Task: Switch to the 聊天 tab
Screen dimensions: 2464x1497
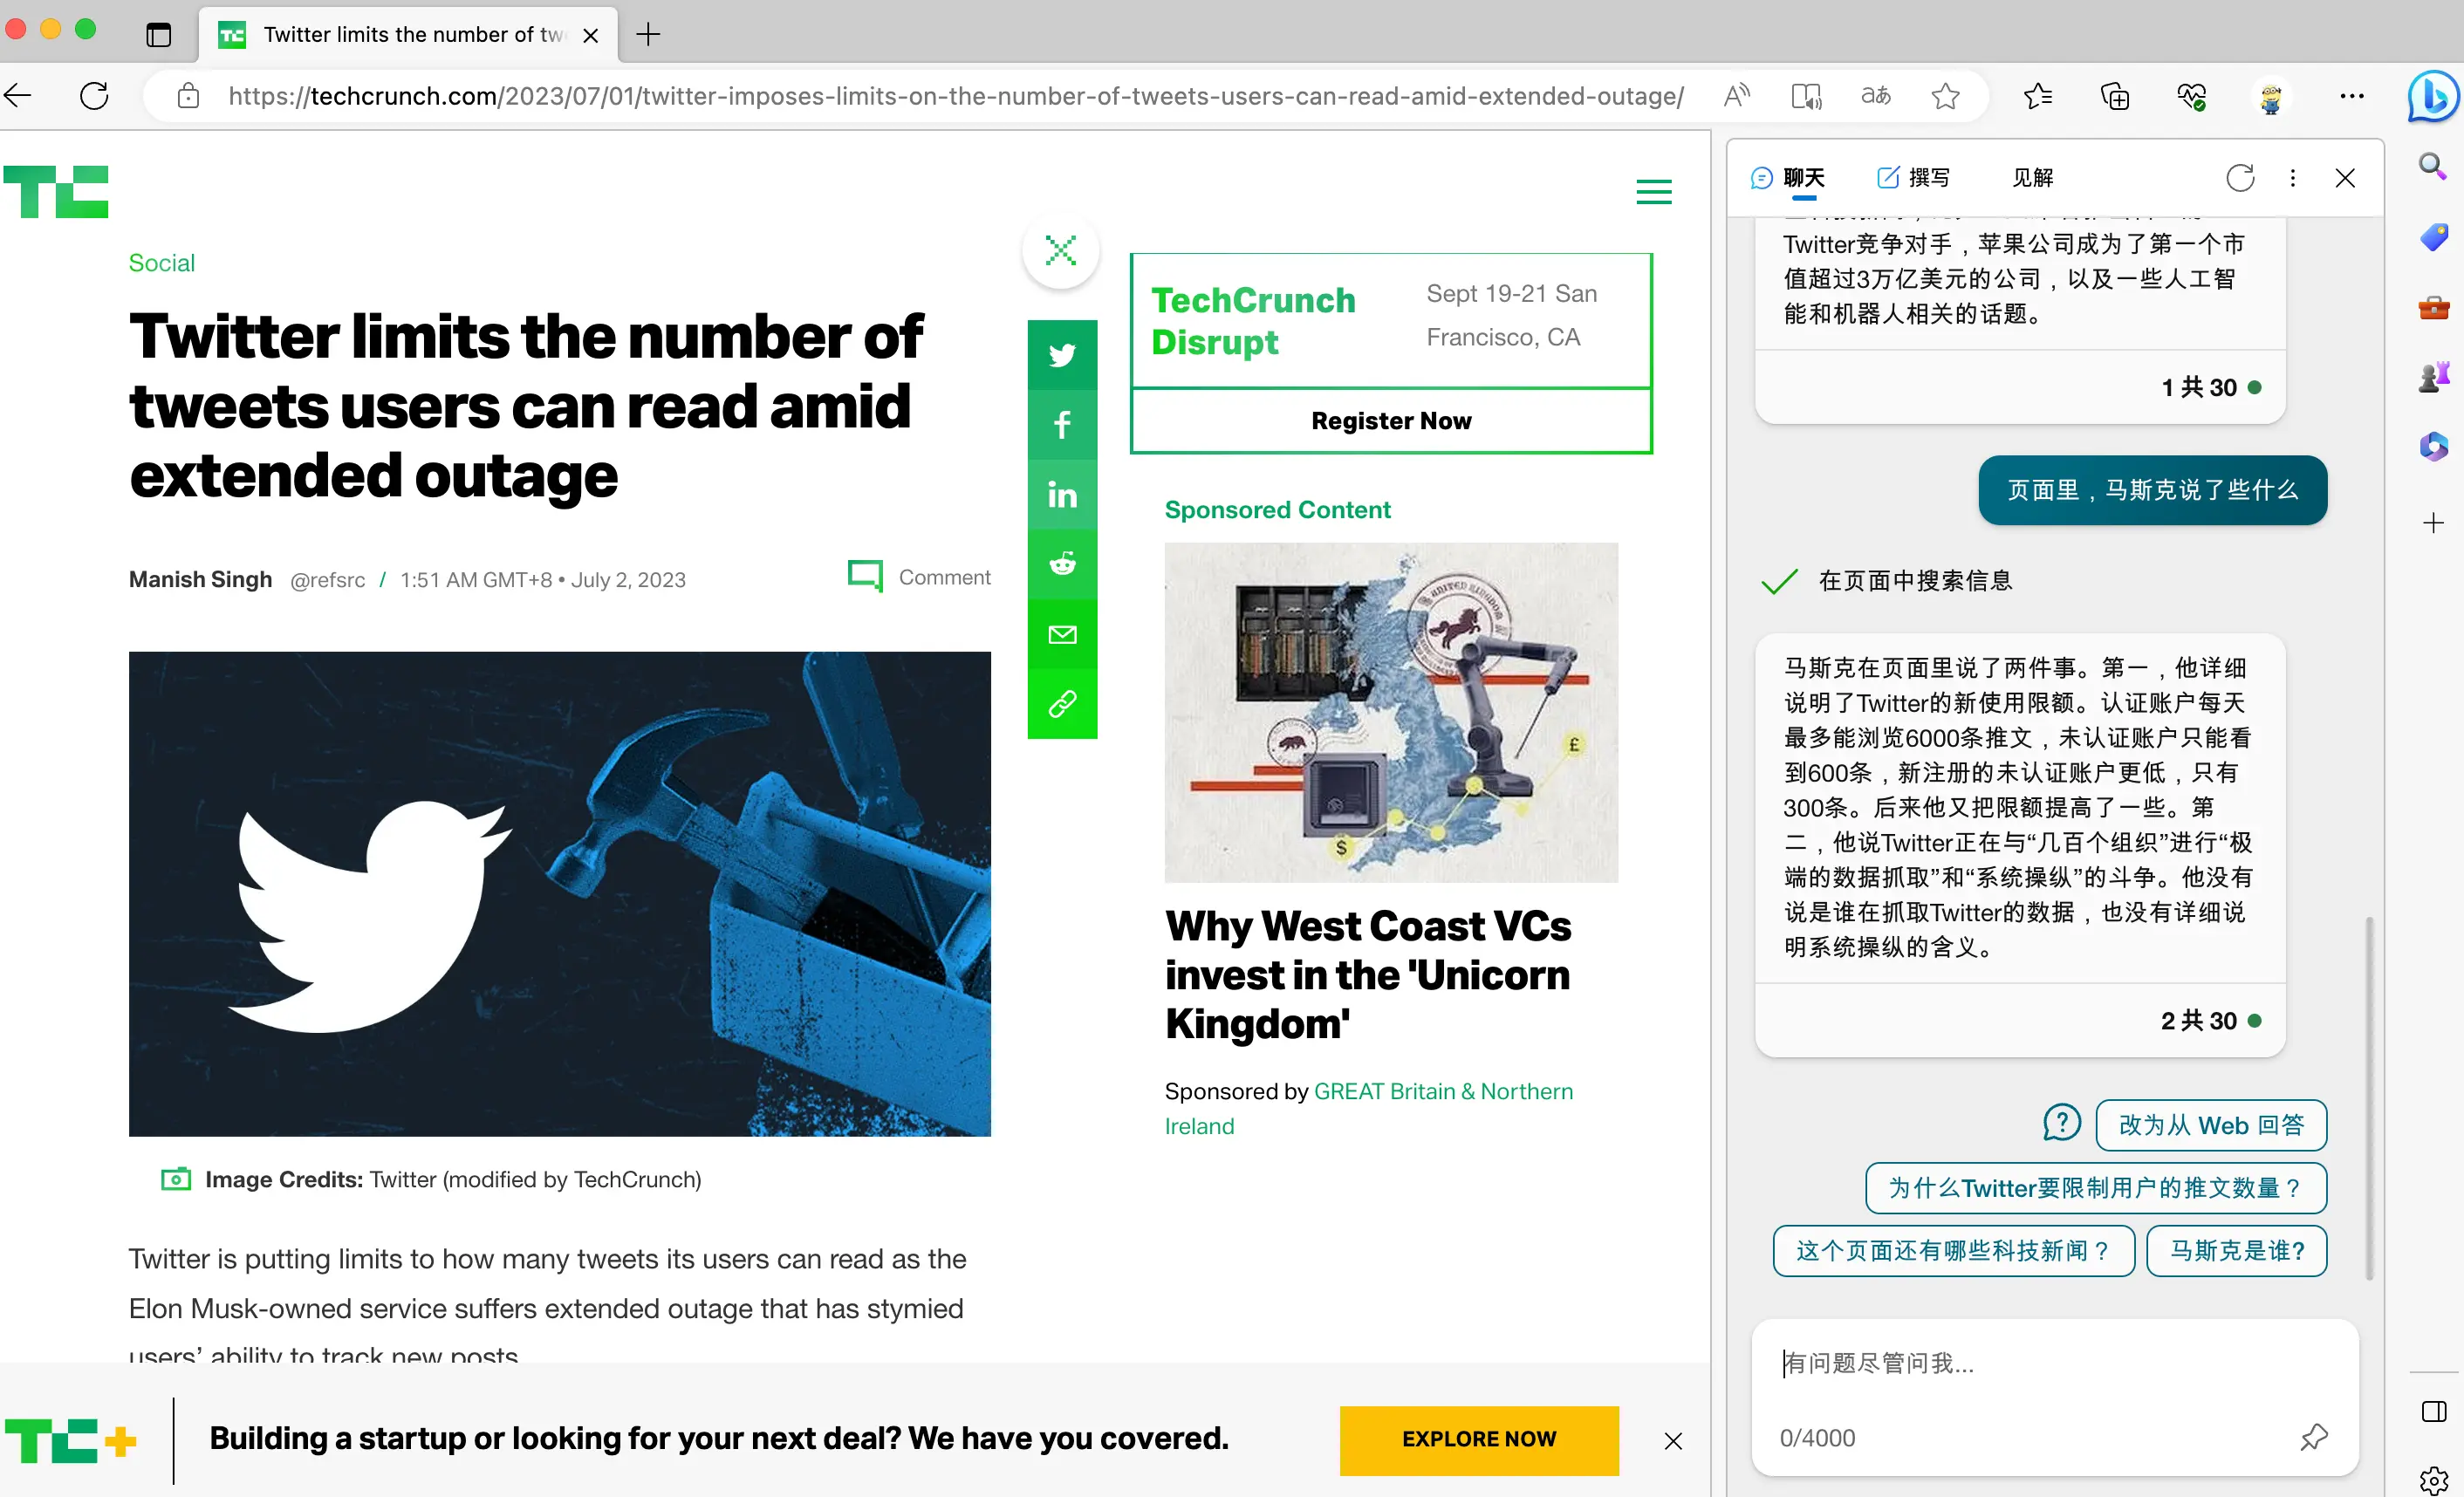Action: 1788,178
